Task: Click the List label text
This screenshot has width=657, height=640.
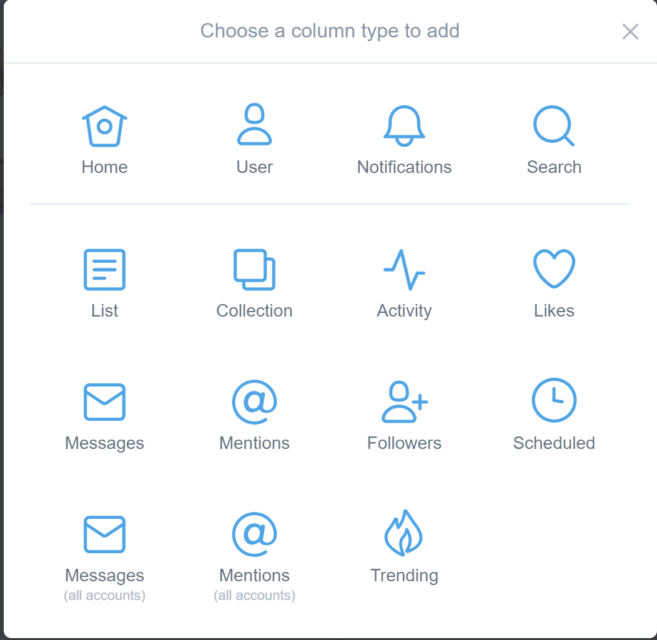Action: click(104, 311)
